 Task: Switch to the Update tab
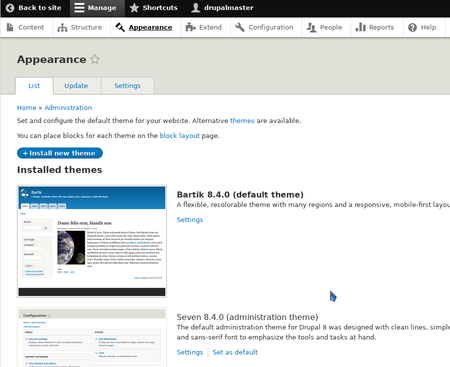[76, 86]
